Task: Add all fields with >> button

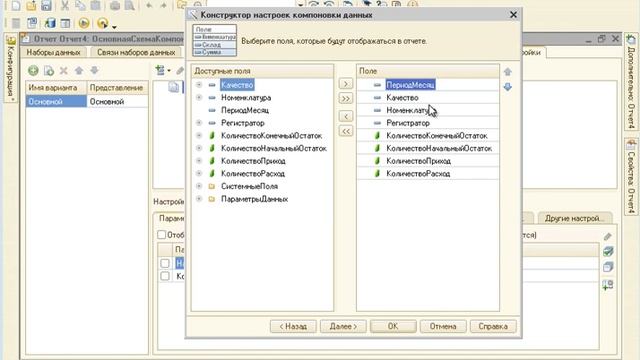Action: pyautogui.click(x=346, y=98)
